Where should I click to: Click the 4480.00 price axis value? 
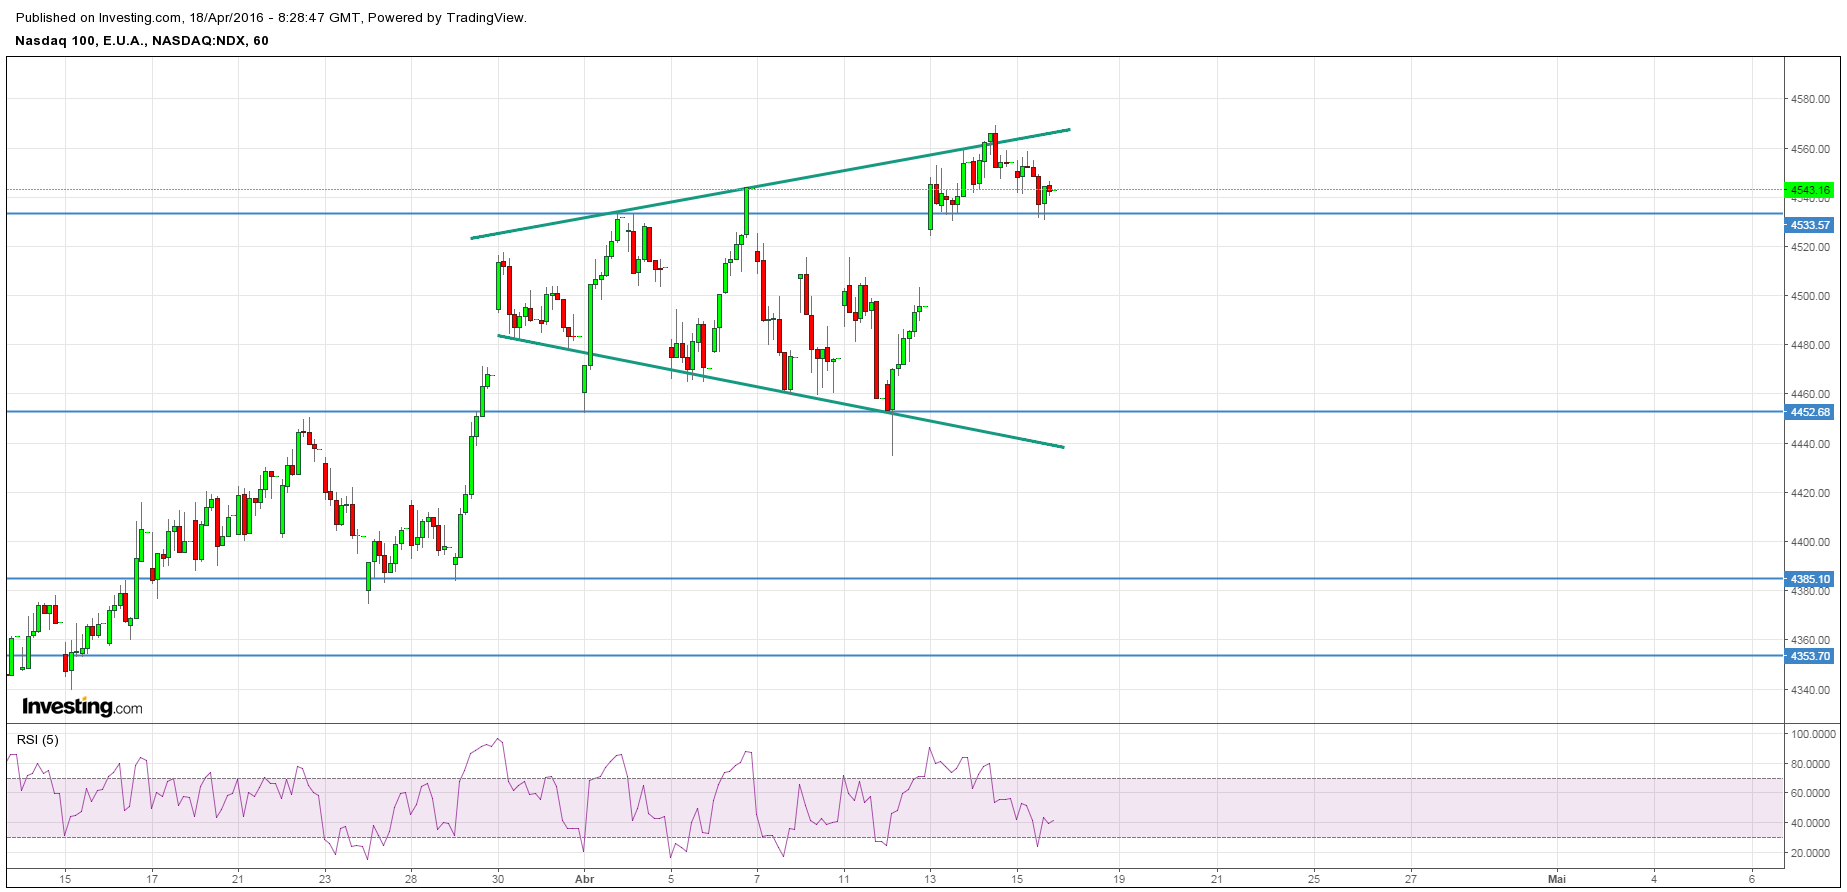coord(1811,345)
